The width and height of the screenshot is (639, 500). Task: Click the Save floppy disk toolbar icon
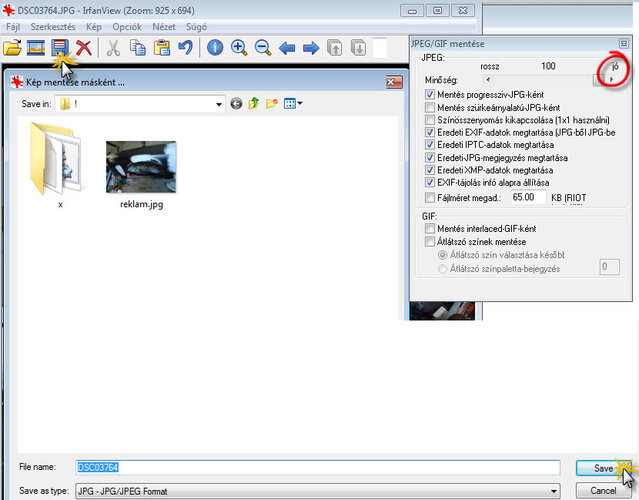coord(61,47)
